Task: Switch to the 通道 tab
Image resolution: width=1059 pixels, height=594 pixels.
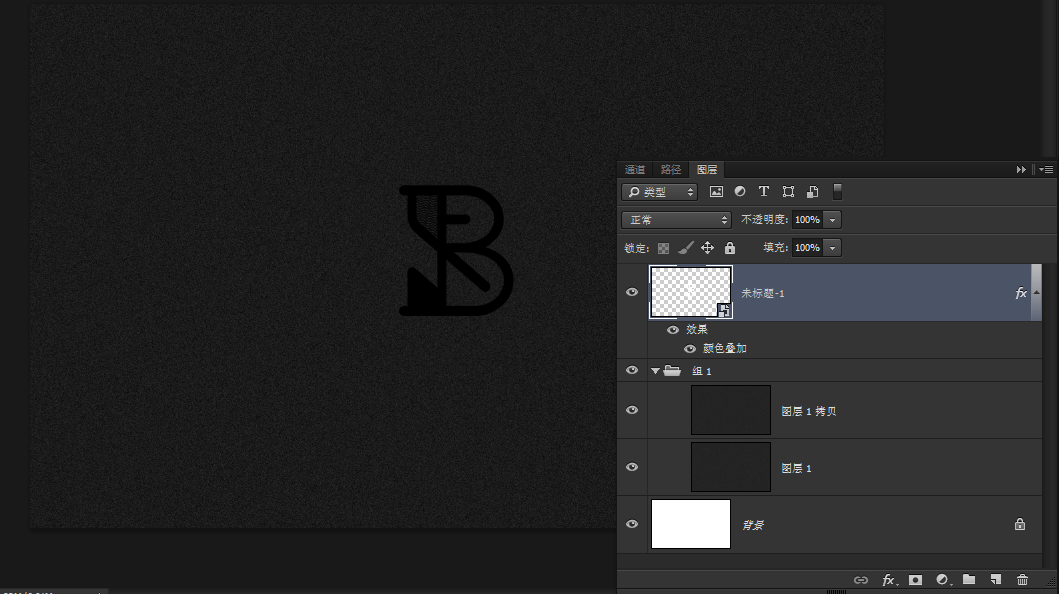Action: click(635, 170)
